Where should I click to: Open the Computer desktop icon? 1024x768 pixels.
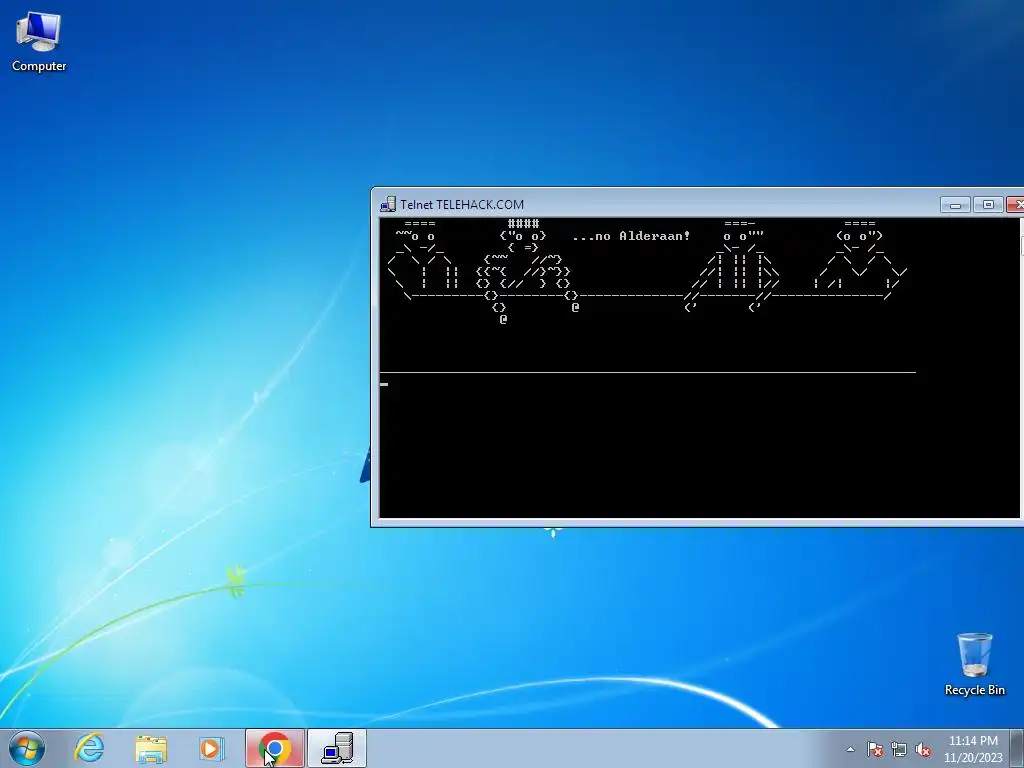pos(39,41)
